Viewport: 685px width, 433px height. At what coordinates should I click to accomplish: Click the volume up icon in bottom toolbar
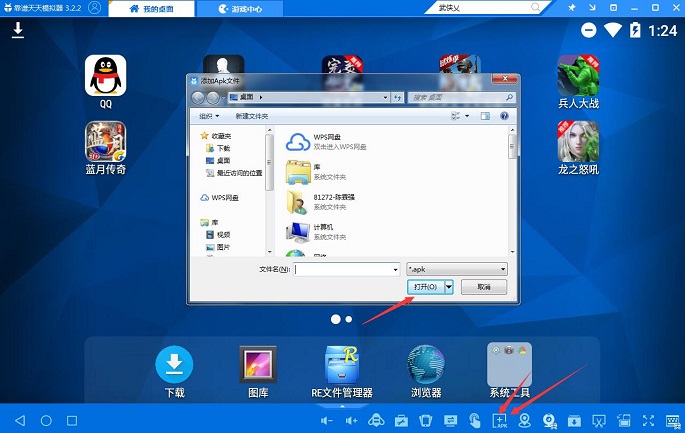pyautogui.click(x=351, y=420)
